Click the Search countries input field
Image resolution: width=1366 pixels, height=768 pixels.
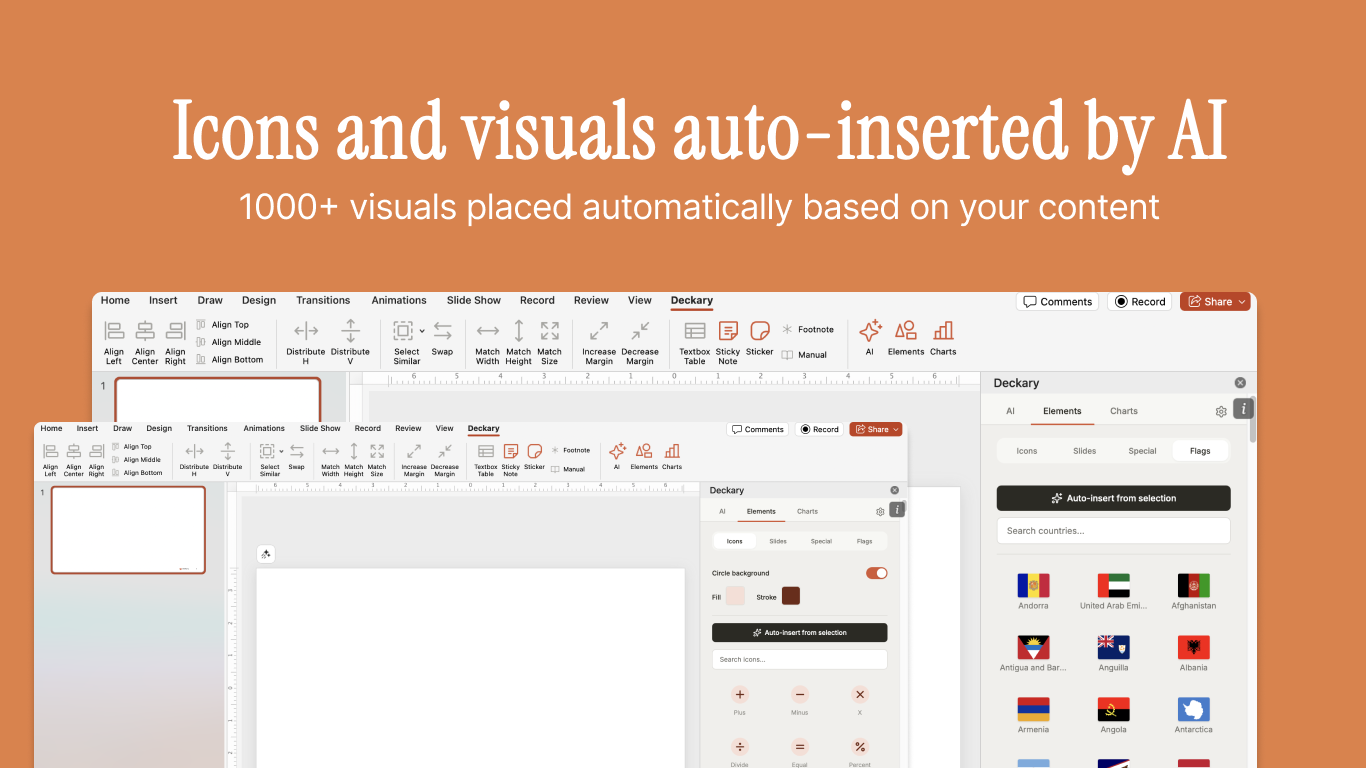tap(1113, 530)
